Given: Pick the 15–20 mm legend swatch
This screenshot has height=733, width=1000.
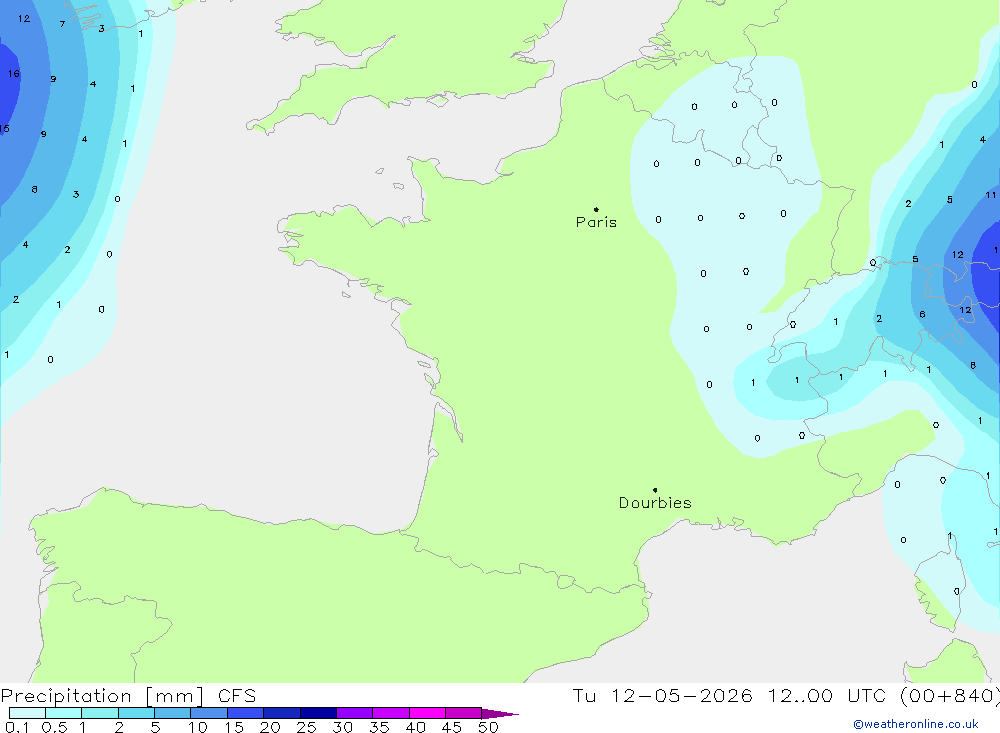Looking at the screenshot, I should coord(246,713).
